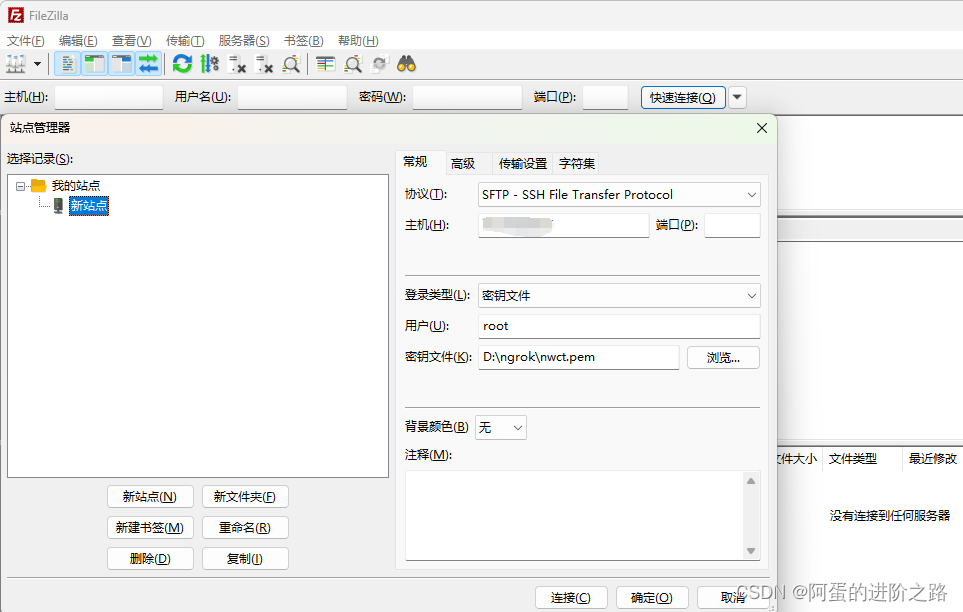
Task: Click the comments scrollbar down arrow
Action: point(751,551)
